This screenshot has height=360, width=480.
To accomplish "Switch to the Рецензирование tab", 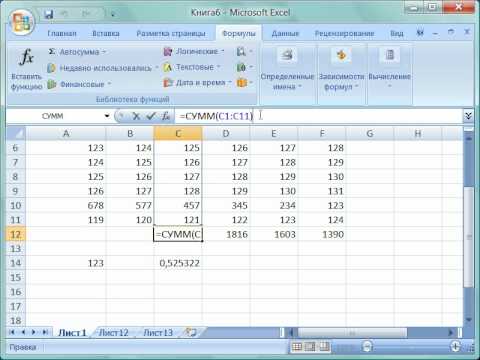I will (x=344, y=34).
